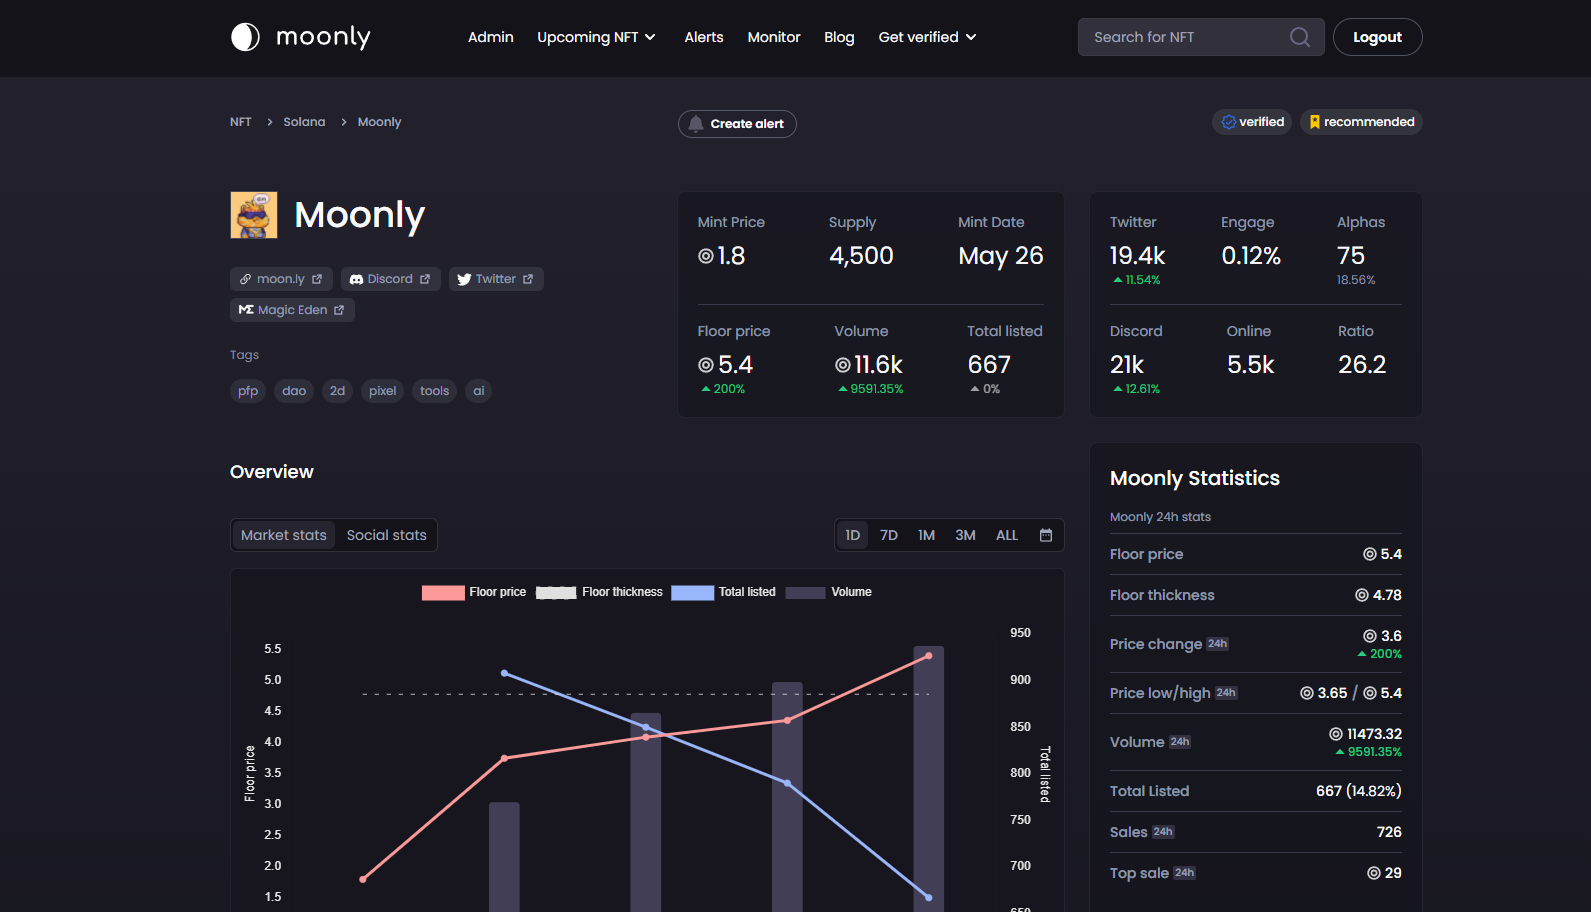Click the recommended bookmark icon
Viewport: 1591px width, 912px height.
pos(1315,122)
